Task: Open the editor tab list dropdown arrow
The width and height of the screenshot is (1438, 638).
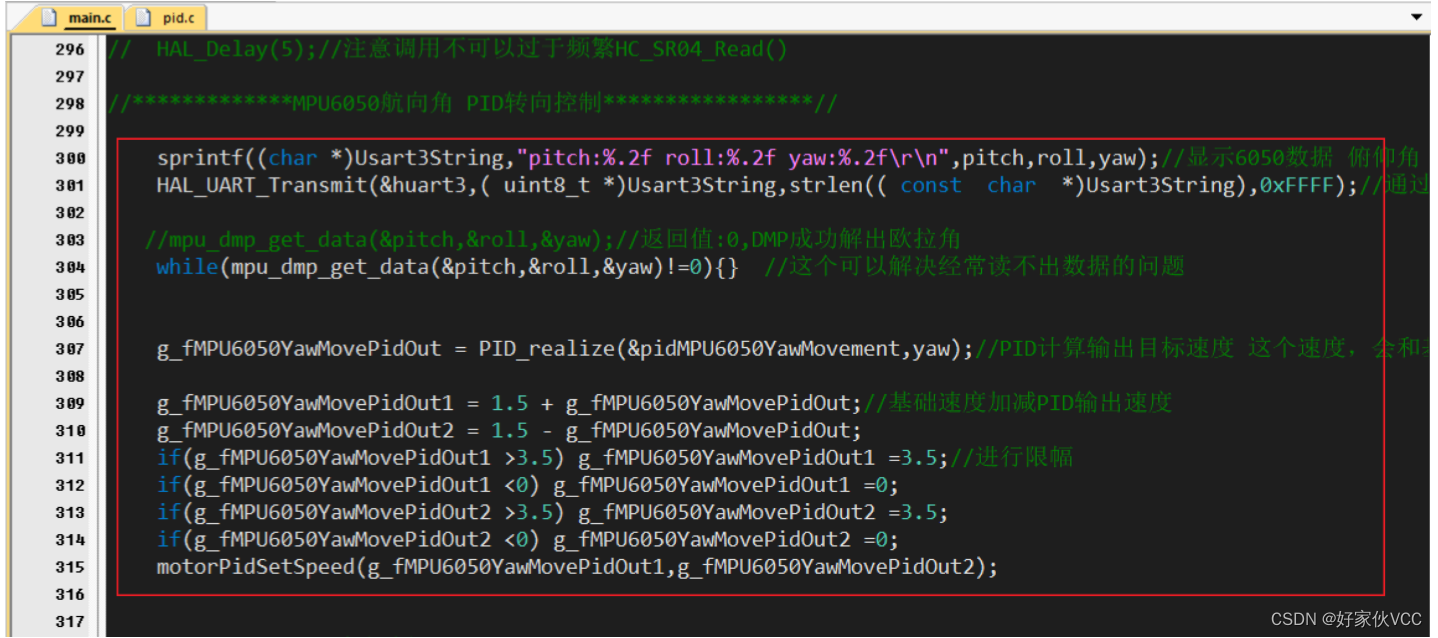Action: [x=1416, y=17]
